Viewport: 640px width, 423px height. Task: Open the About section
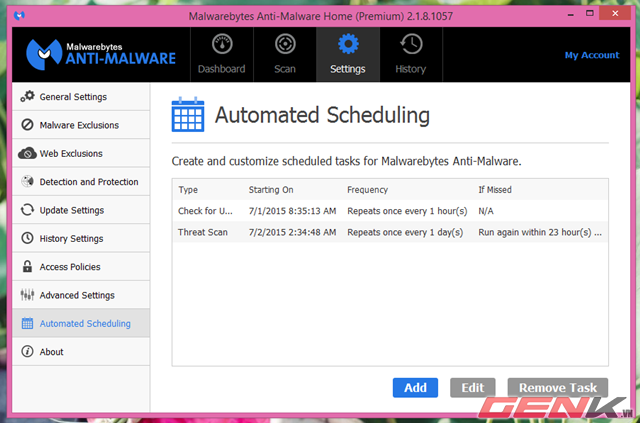pyautogui.click(x=81, y=352)
